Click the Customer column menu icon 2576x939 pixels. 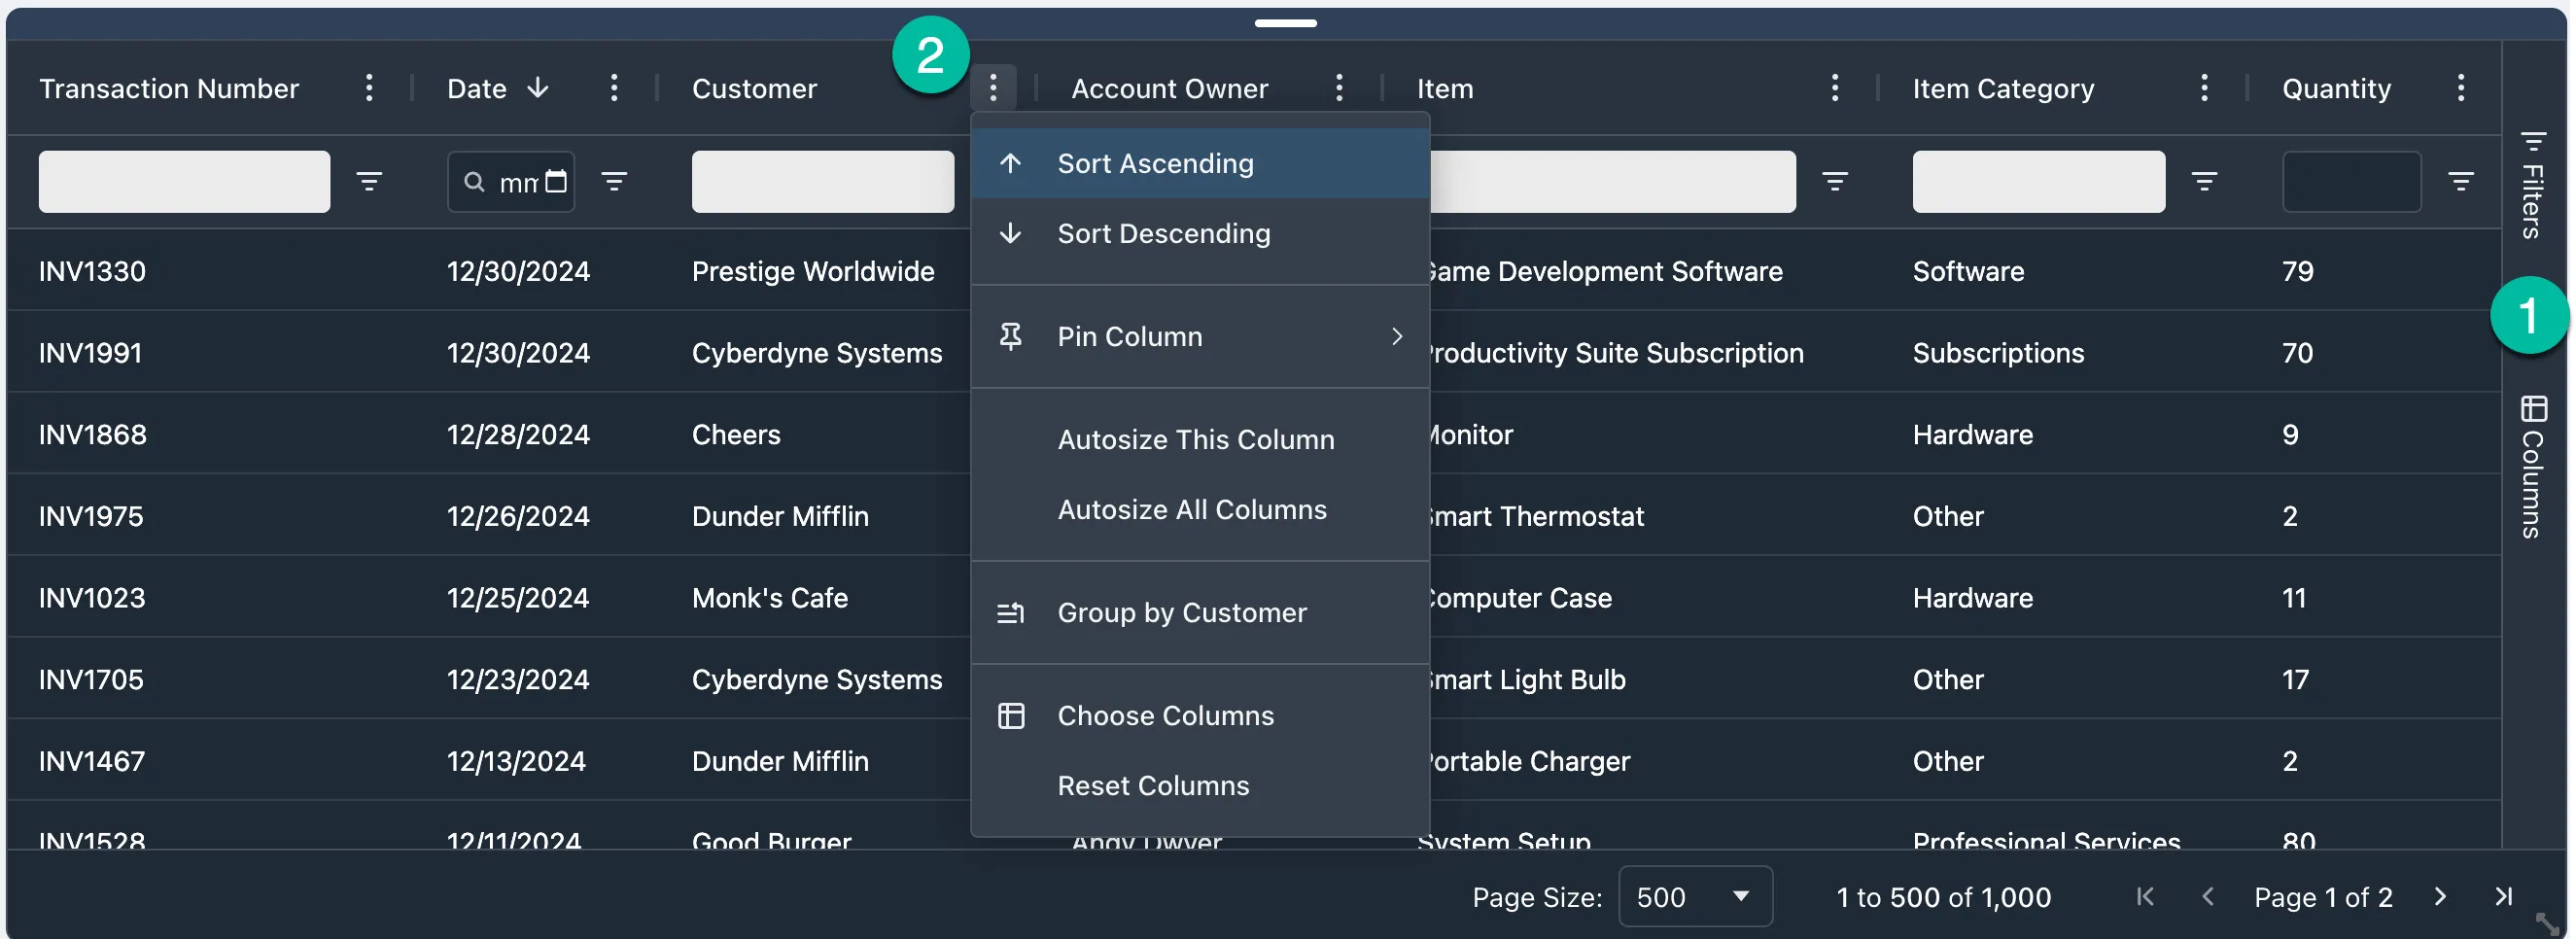[x=993, y=88]
